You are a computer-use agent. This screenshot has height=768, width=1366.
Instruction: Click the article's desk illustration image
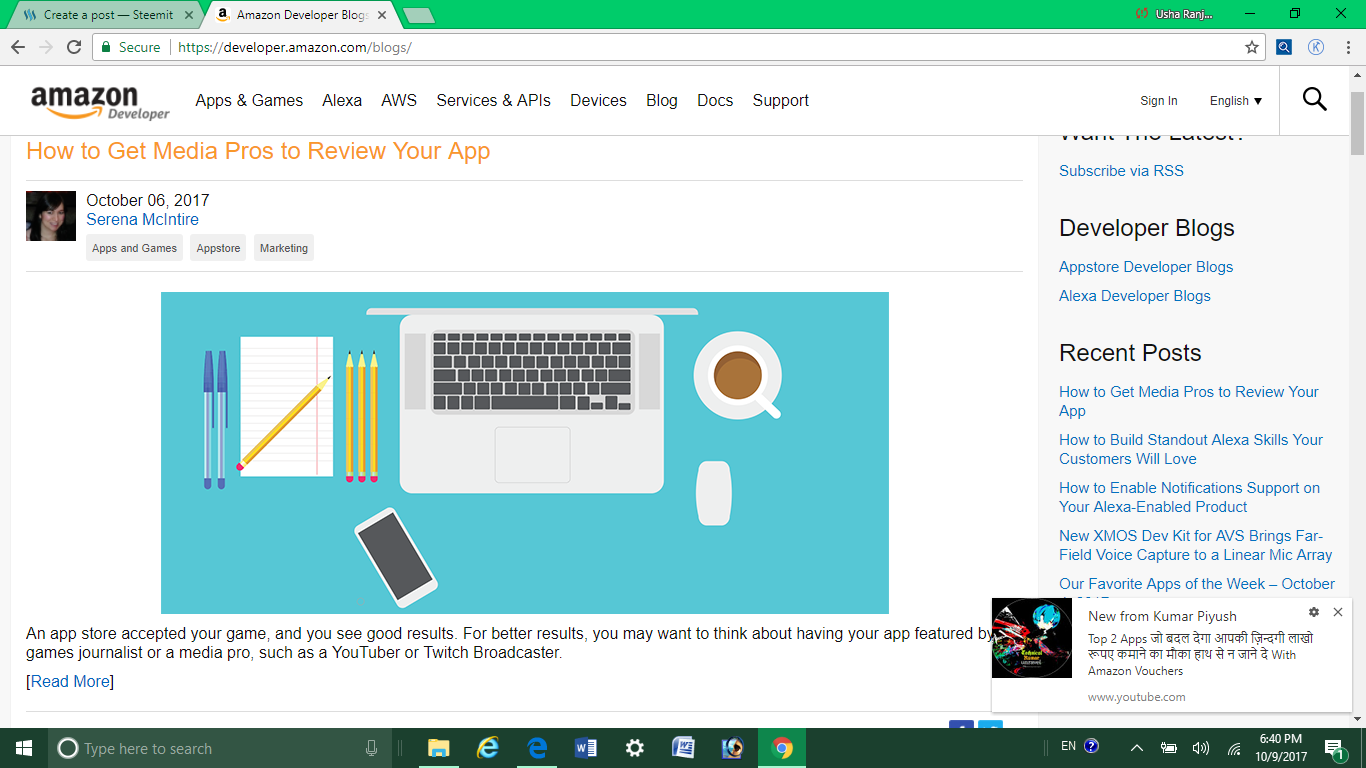pyautogui.click(x=525, y=453)
